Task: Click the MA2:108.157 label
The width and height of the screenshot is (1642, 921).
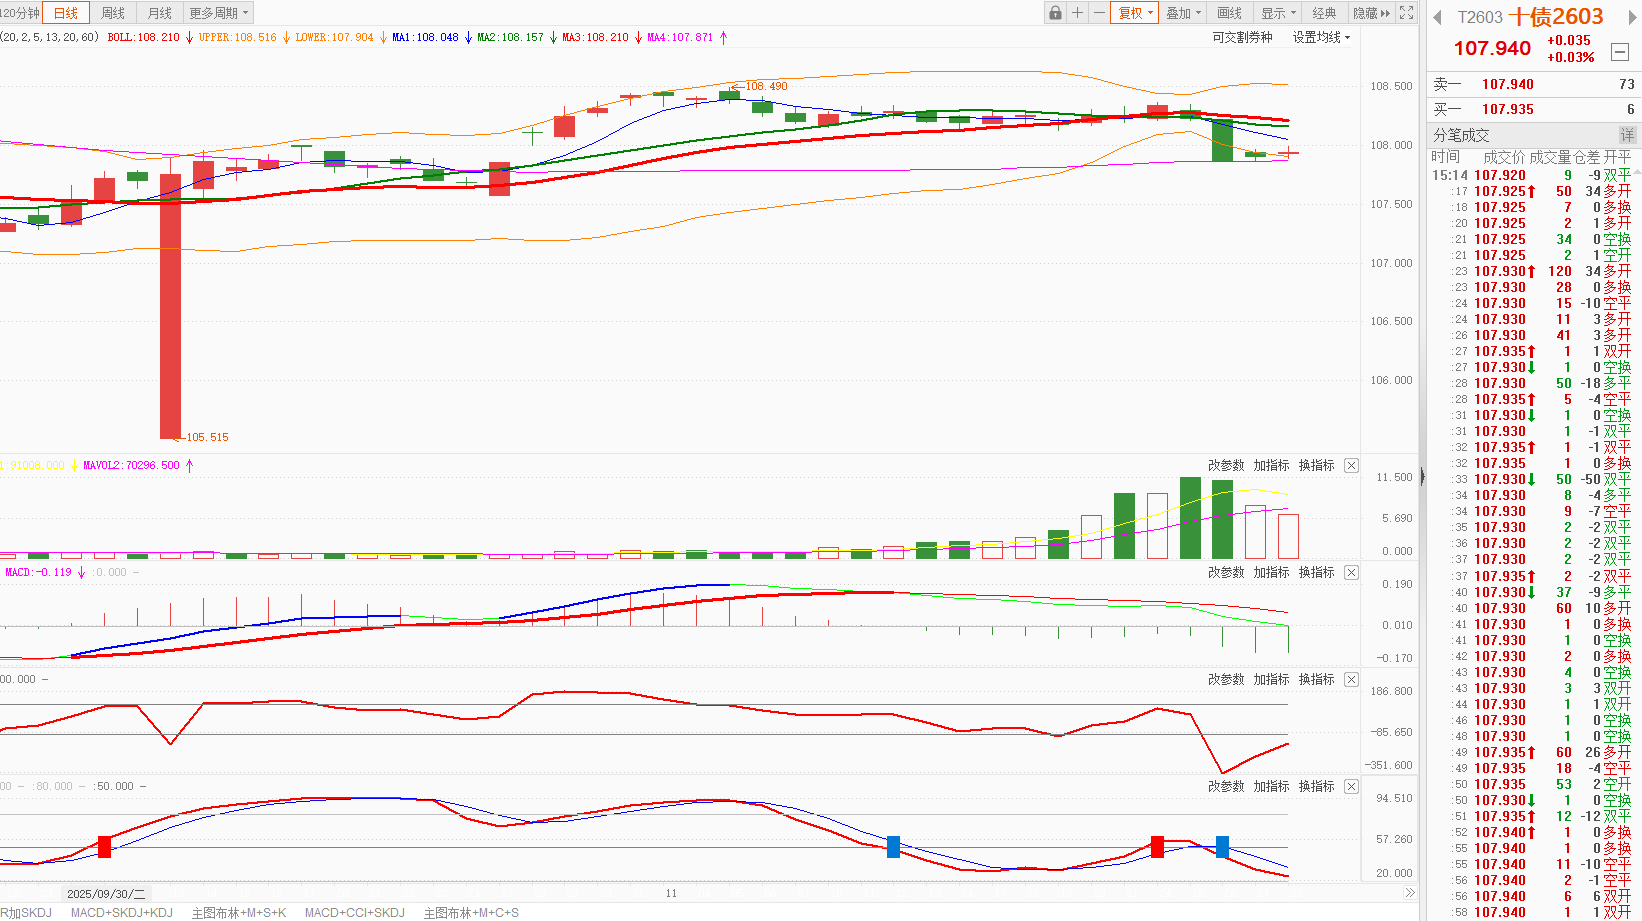Action: 510,37
